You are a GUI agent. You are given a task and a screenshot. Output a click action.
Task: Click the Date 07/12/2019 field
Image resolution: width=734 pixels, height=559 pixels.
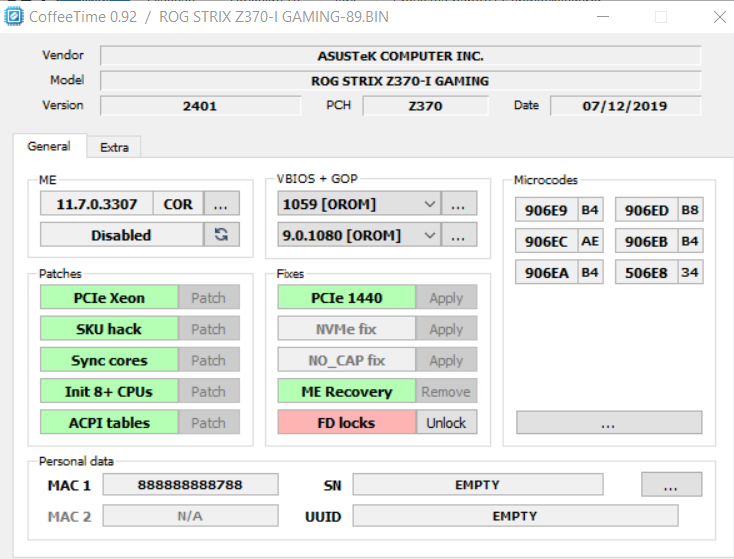pos(625,105)
